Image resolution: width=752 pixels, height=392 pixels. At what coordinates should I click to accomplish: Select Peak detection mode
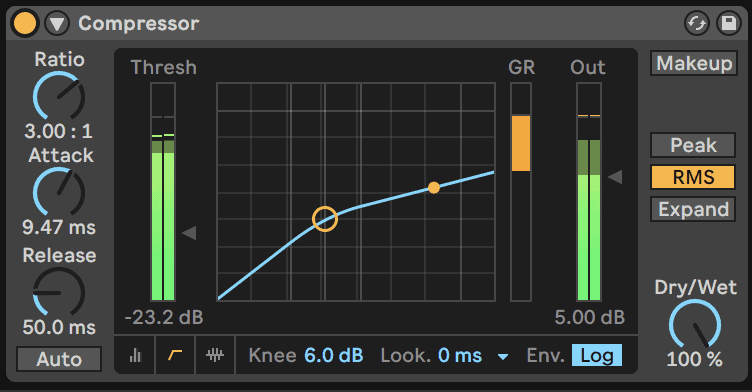(x=693, y=145)
